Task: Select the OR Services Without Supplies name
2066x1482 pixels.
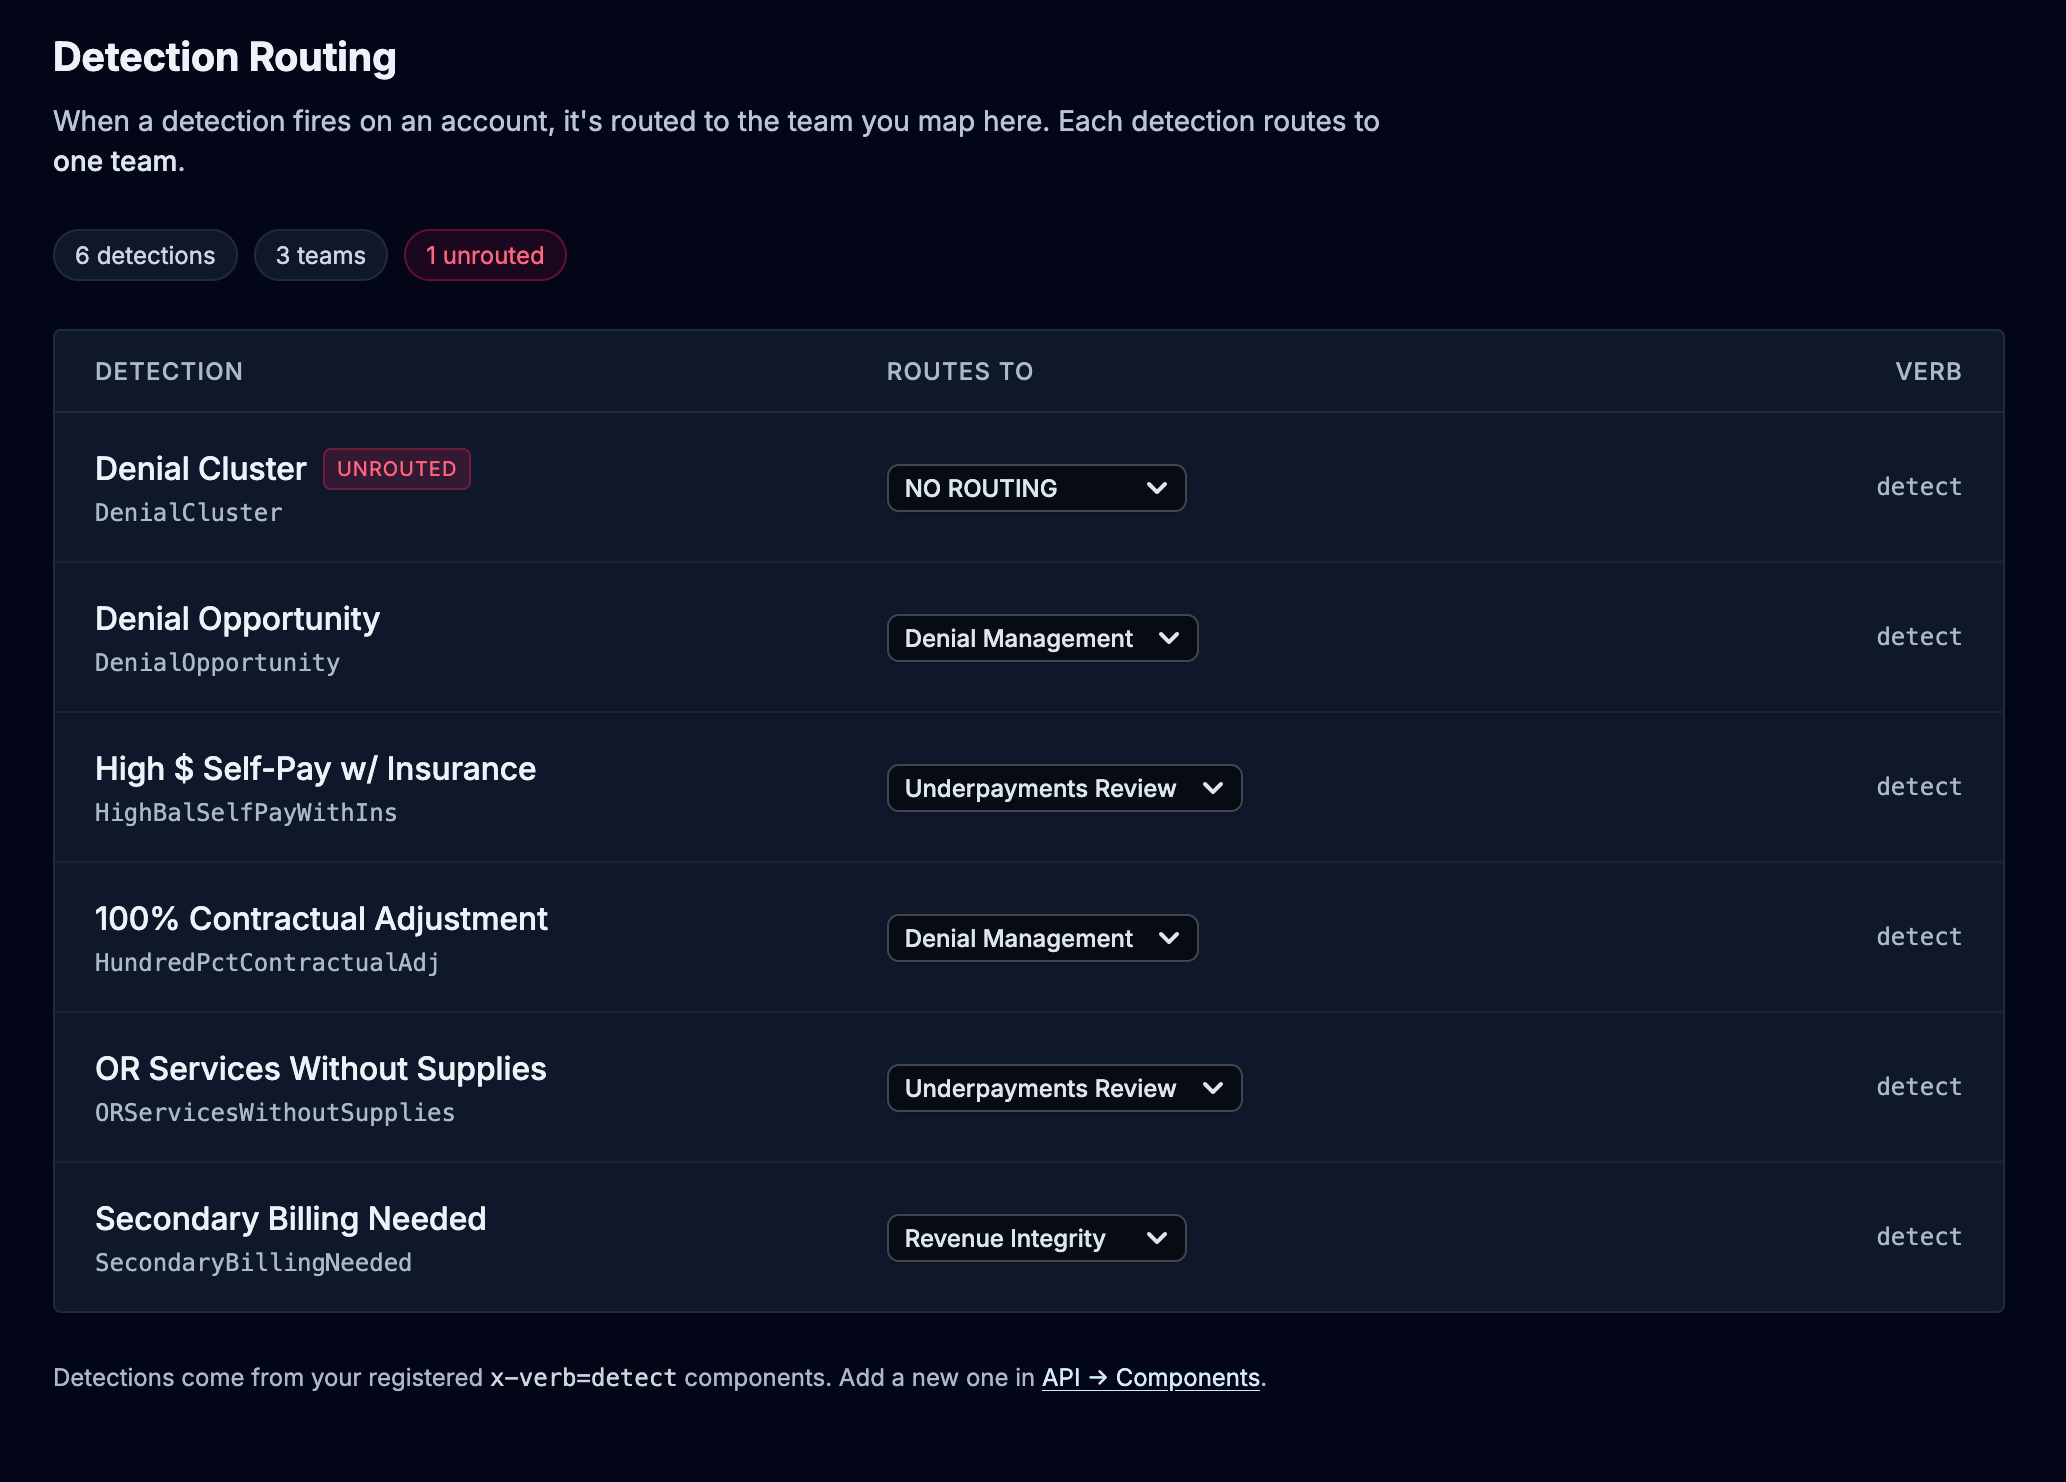Action: click(x=320, y=1069)
